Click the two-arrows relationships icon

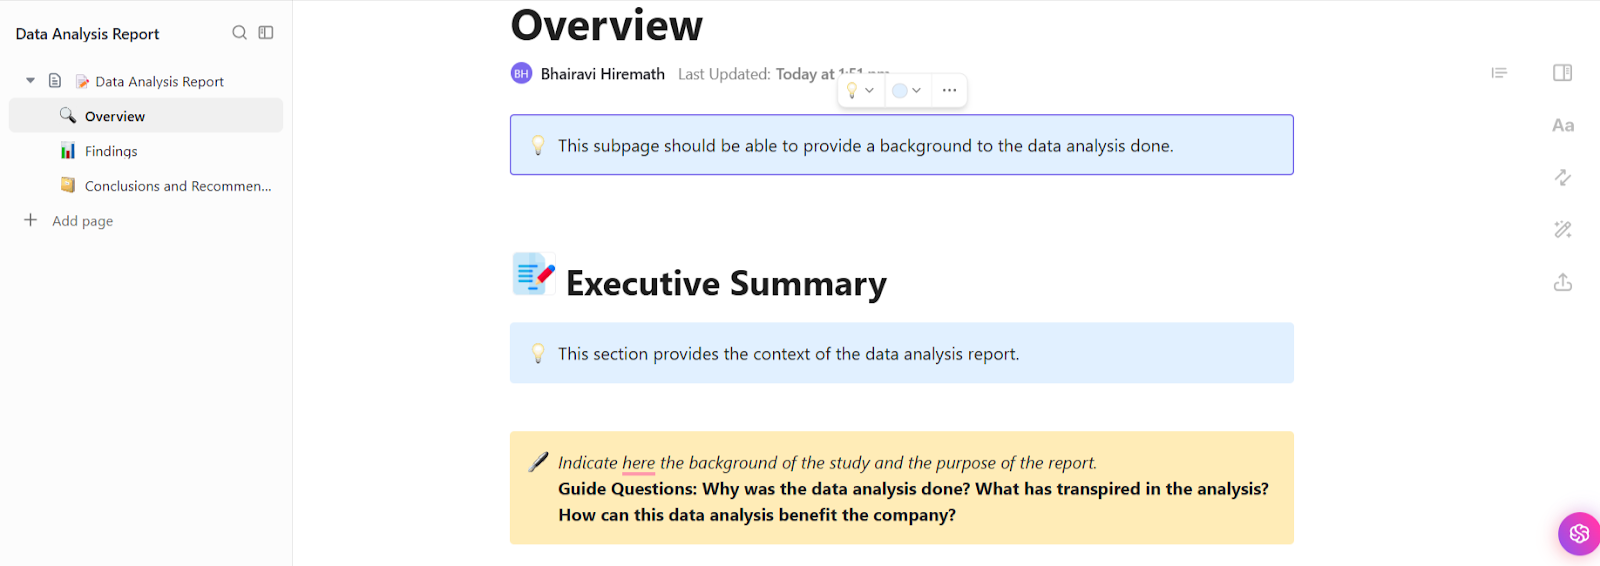pyautogui.click(x=1562, y=177)
